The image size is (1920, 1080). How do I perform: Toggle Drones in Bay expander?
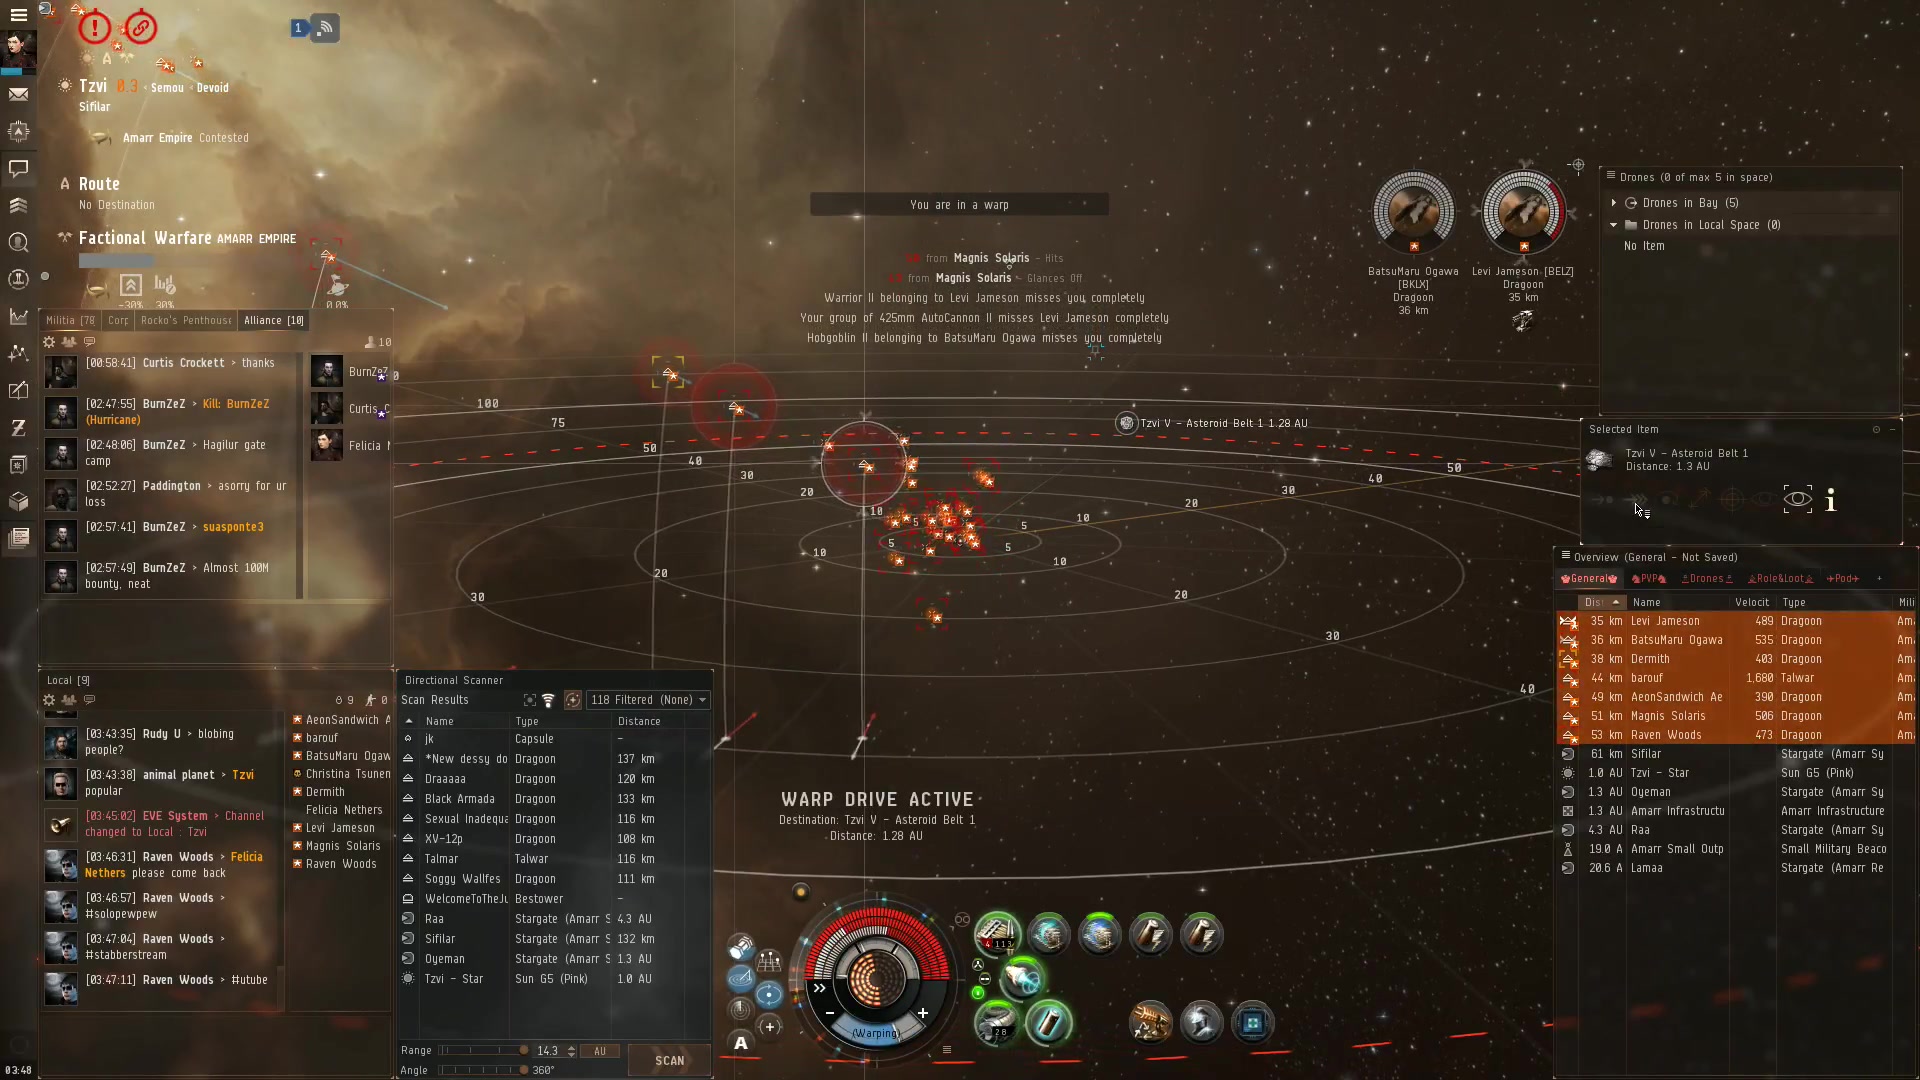(1614, 202)
